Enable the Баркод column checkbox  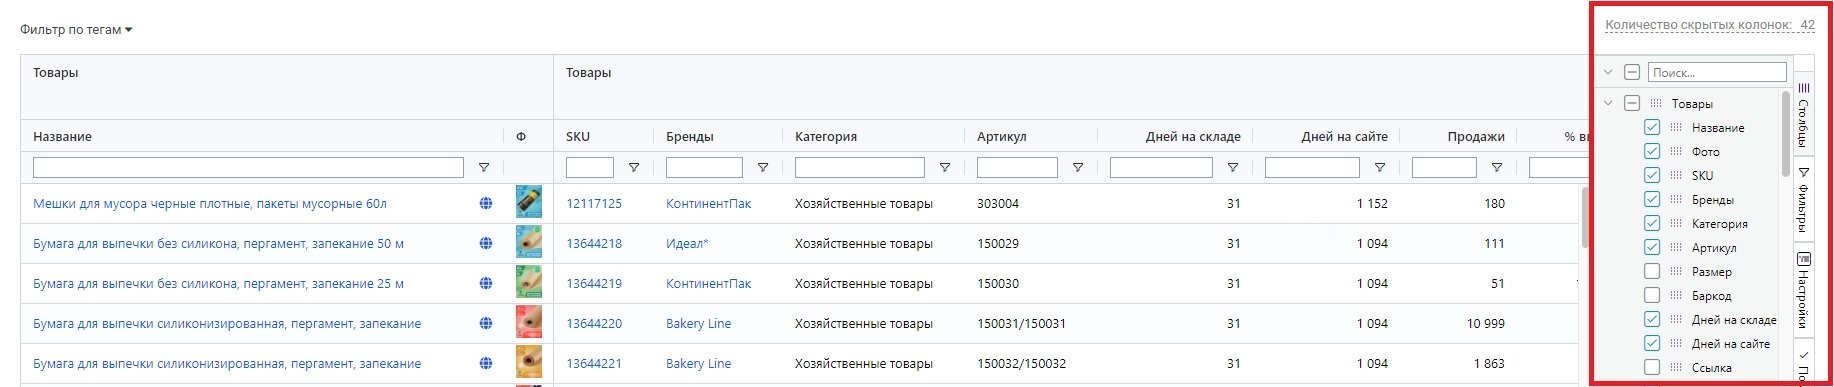click(1652, 295)
